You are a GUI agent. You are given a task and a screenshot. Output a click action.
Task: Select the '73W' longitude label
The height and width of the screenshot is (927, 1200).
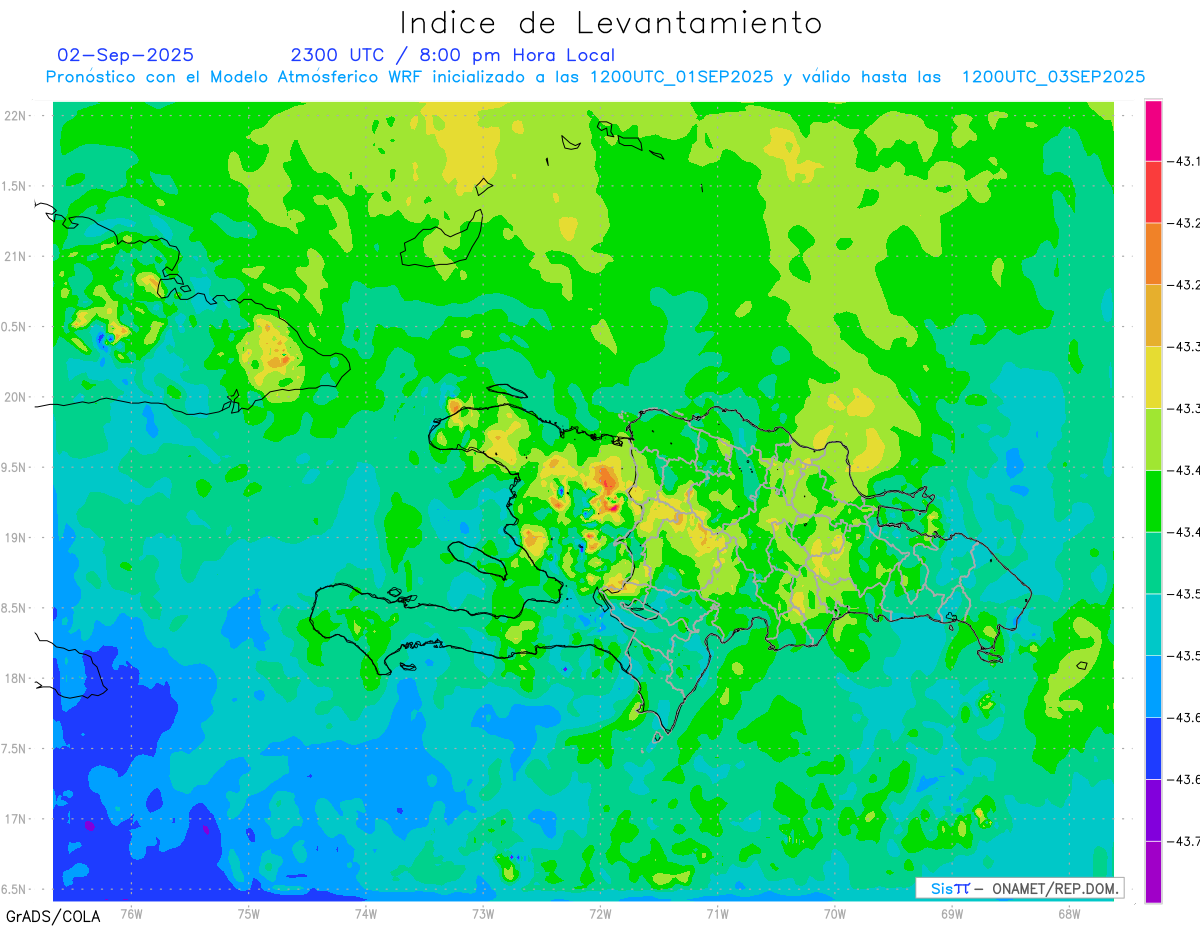click(x=483, y=914)
